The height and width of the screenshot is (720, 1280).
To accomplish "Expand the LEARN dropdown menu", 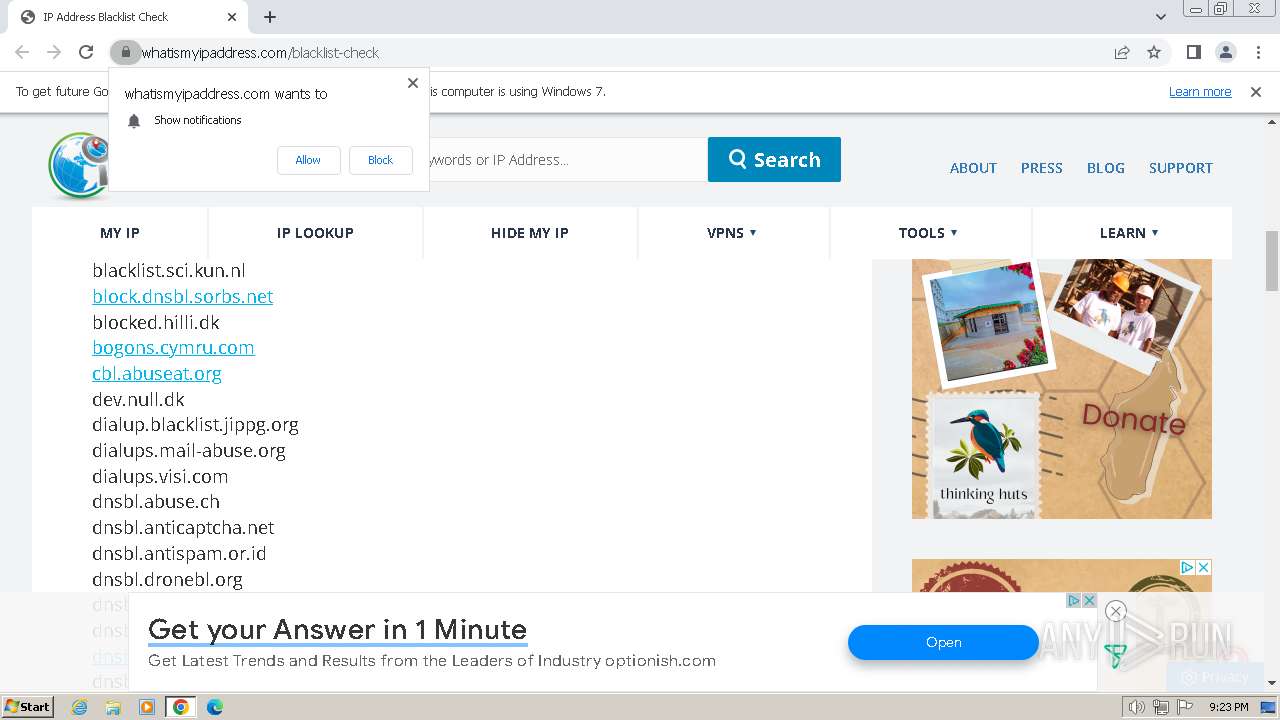I will pyautogui.click(x=1129, y=233).
